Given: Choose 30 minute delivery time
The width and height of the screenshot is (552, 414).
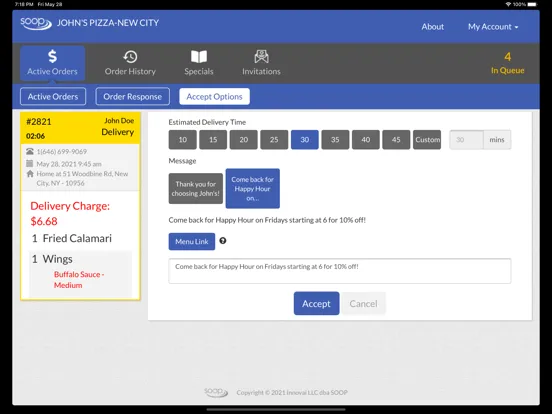Looking at the screenshot, I should pos(305,140).
